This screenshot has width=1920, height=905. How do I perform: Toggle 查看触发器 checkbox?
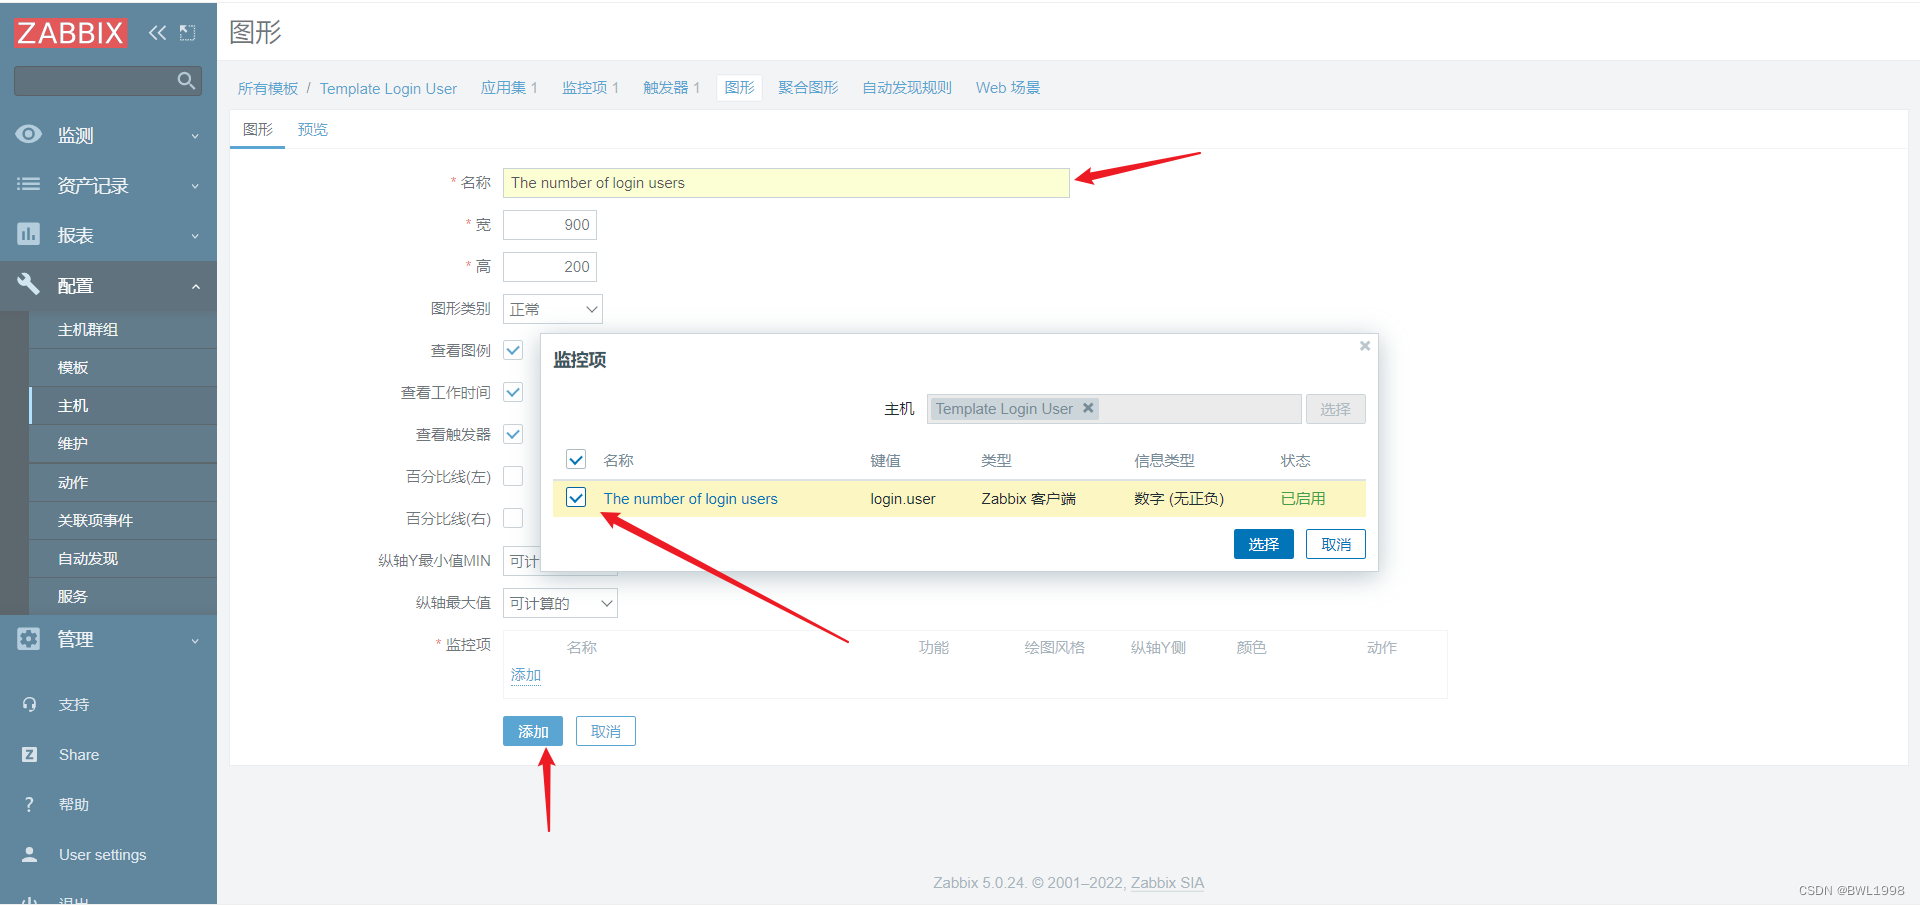tap(513, 434)
